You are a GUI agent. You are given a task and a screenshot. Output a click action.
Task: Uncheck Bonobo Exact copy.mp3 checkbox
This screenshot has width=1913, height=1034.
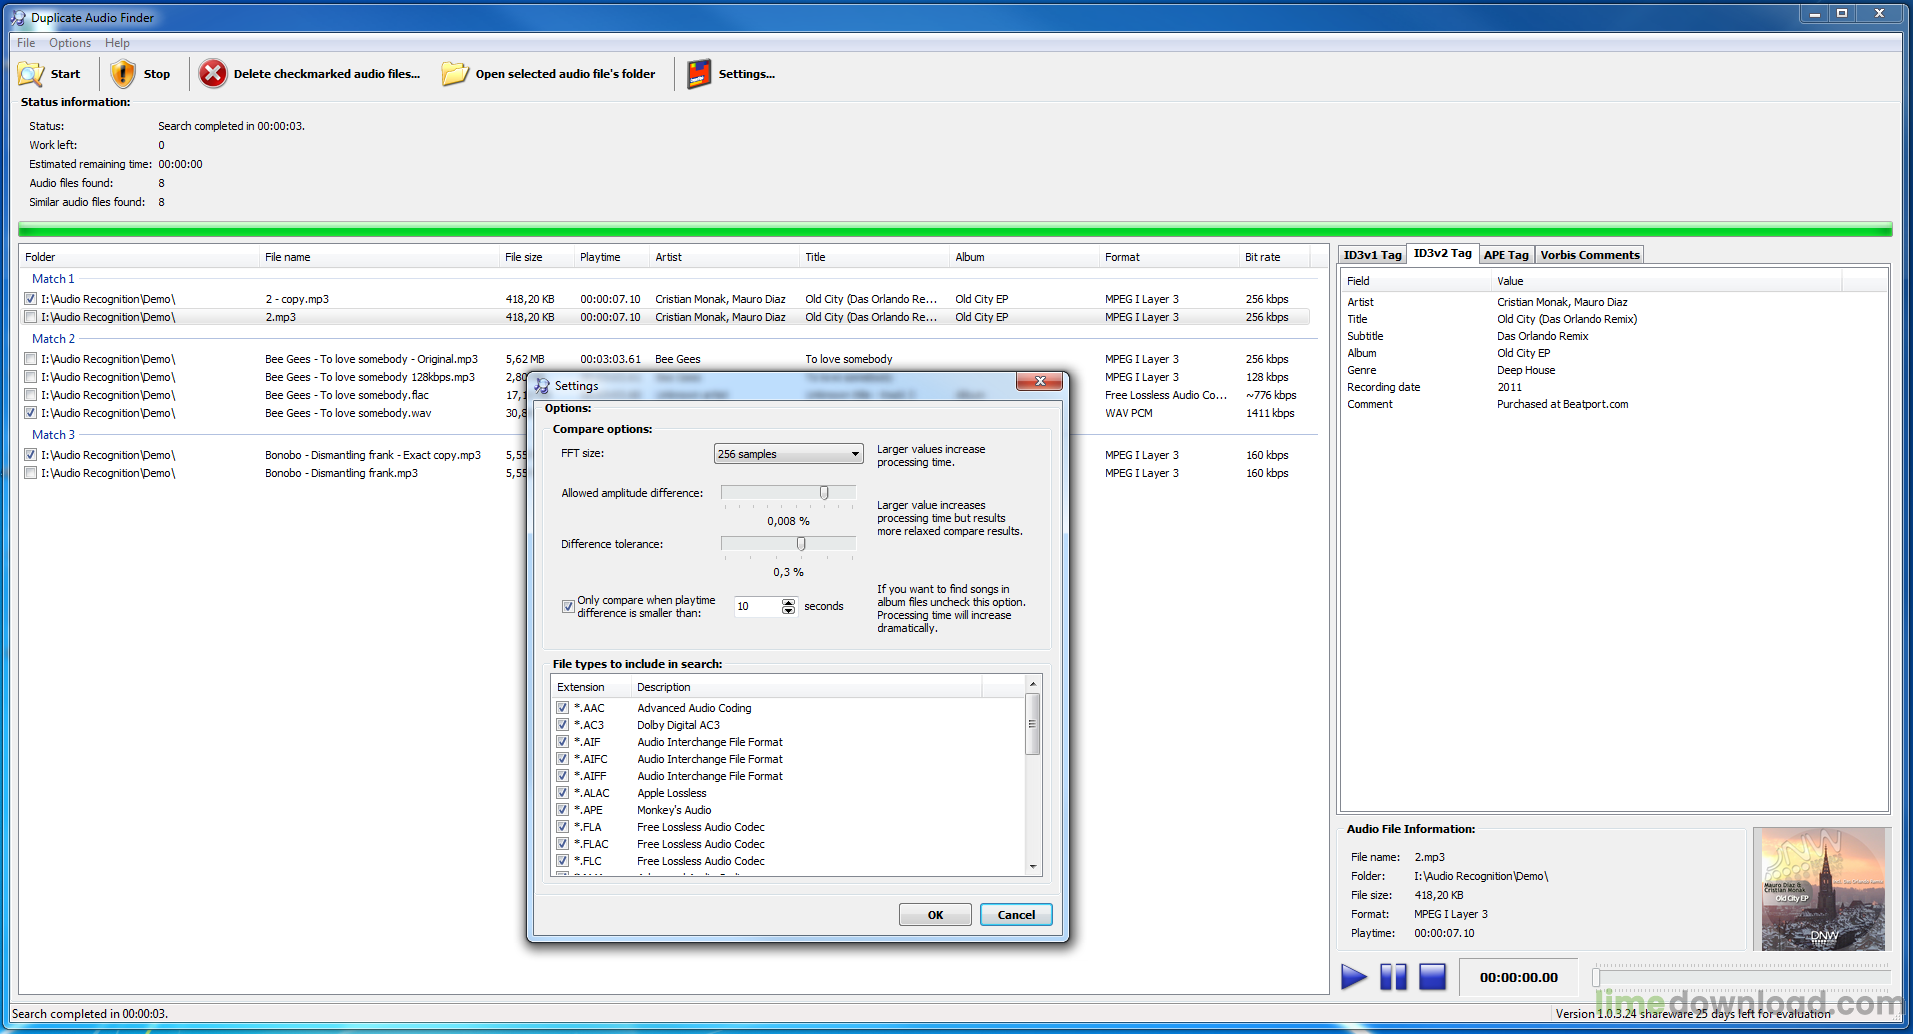click(x=30, y=455)
